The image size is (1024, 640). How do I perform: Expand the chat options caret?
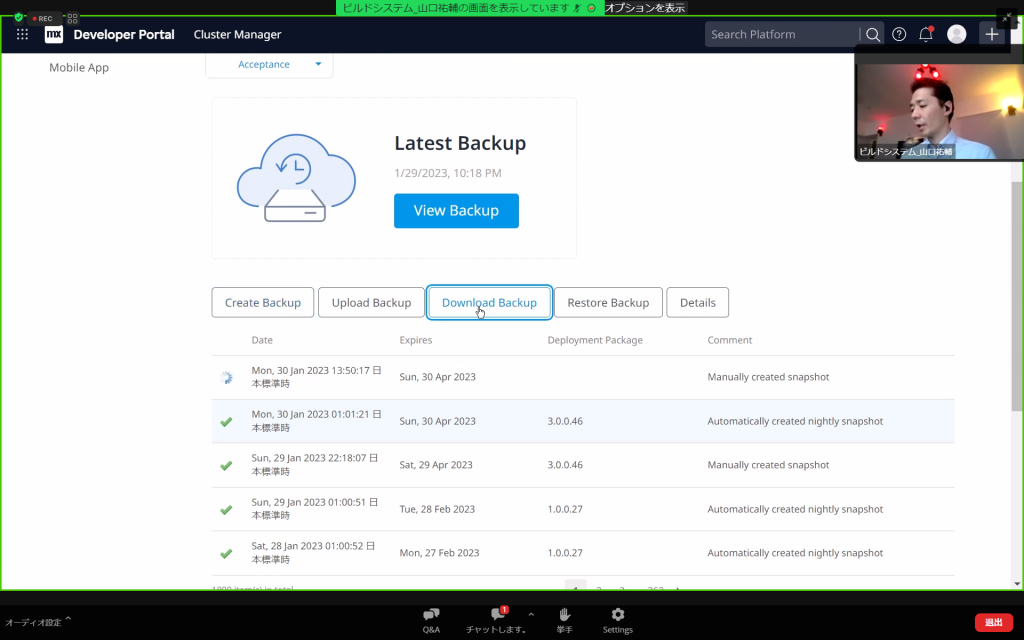pos(531,614)
